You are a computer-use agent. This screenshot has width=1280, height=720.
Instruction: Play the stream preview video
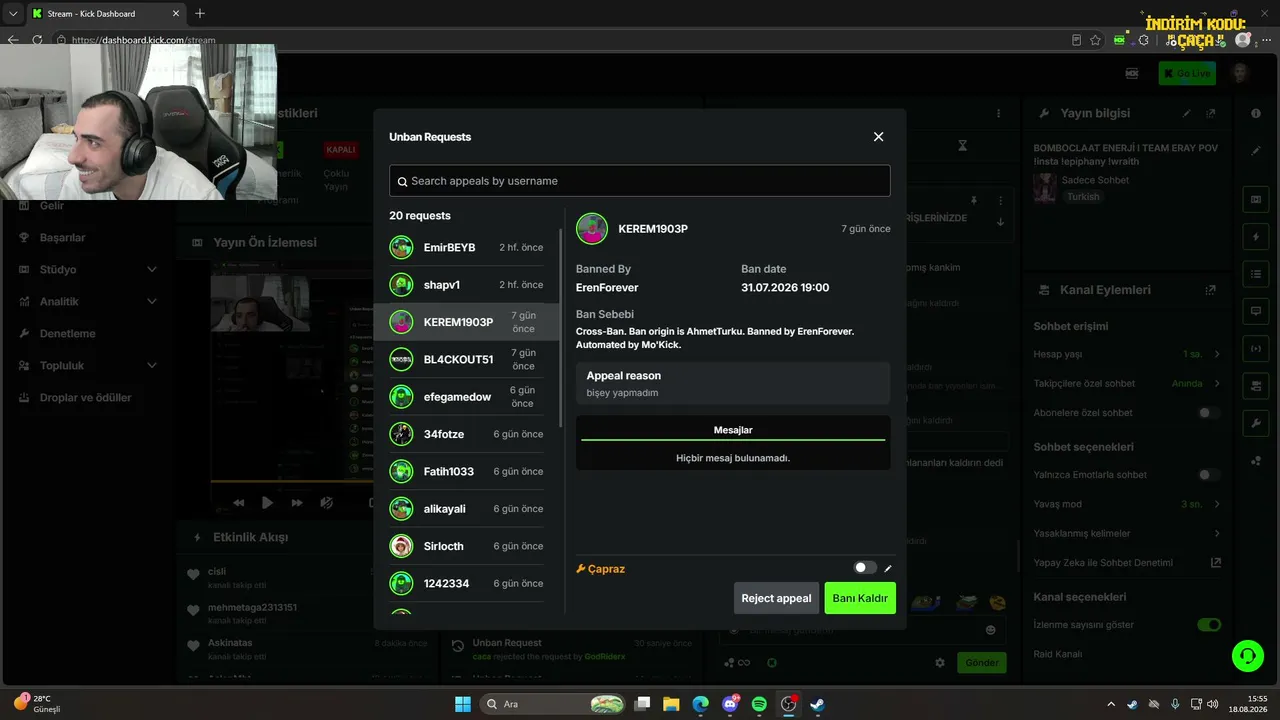point(267,503)
